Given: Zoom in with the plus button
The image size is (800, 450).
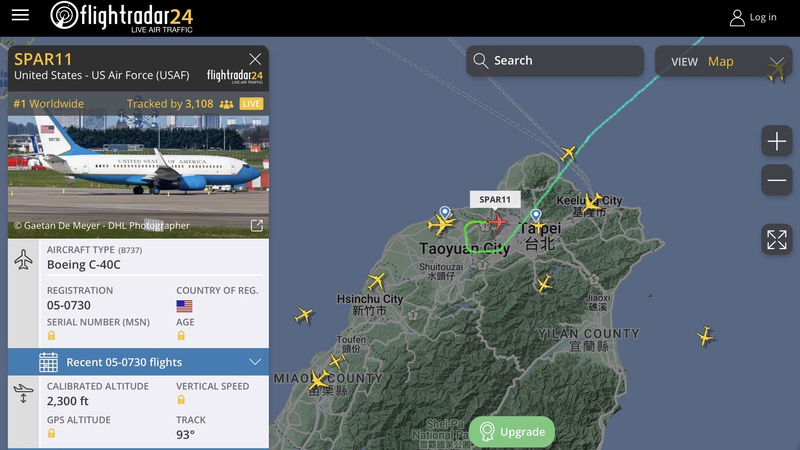Looking at the screenshot, I should point(777,141).
